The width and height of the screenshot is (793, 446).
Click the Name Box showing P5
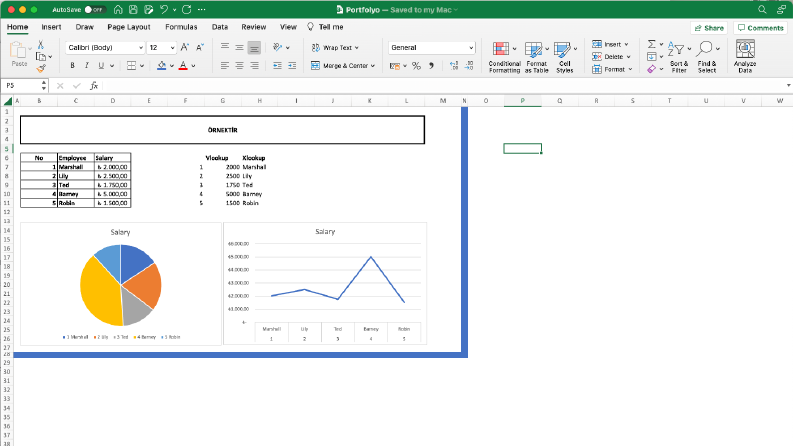24,85
